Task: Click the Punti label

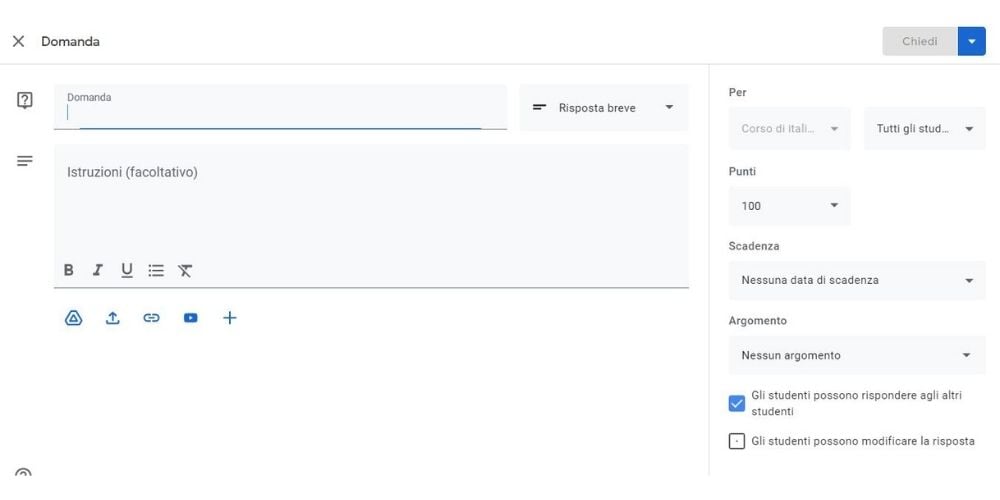Action: [742, 172]
